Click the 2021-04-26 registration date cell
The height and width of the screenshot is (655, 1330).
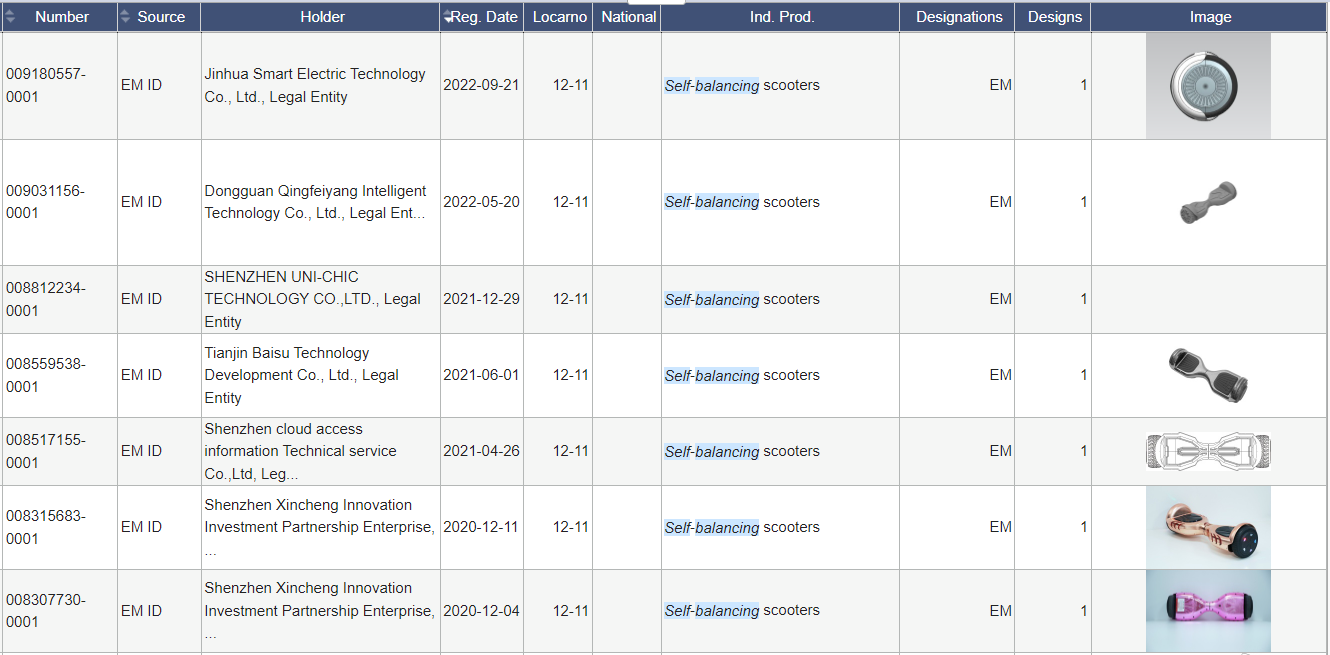point(481,451)
